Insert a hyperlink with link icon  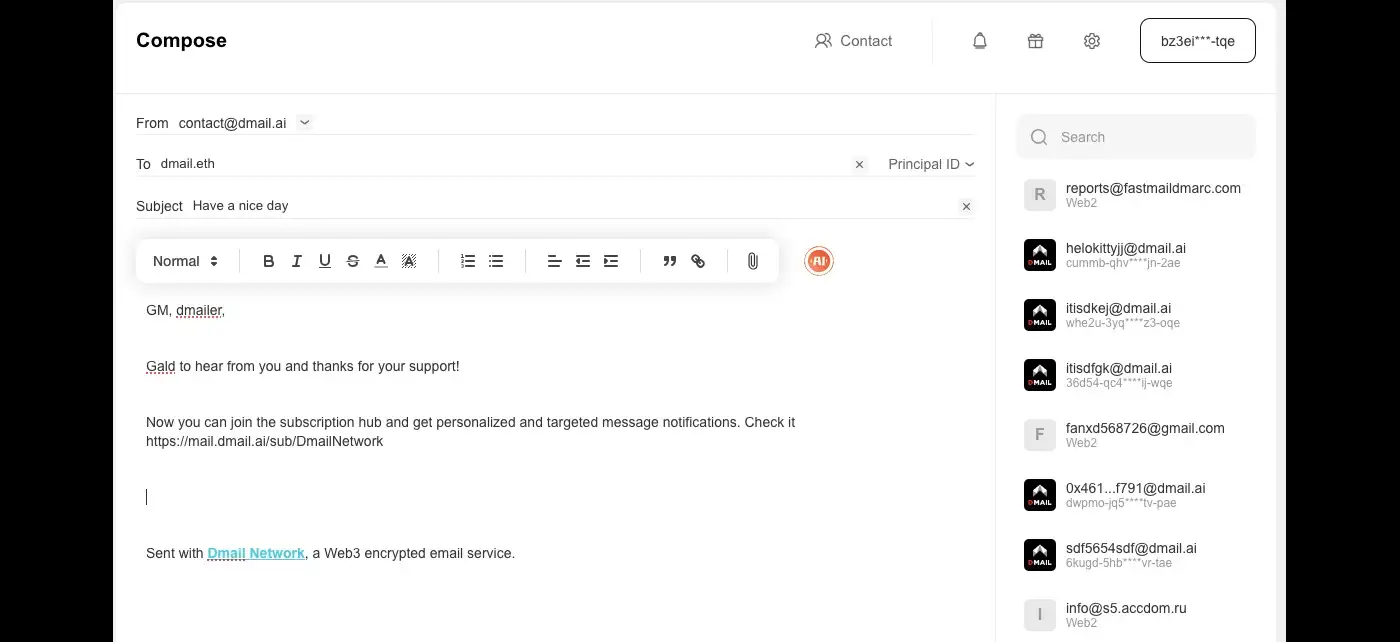pyautogui.click(x=698, y=261)
